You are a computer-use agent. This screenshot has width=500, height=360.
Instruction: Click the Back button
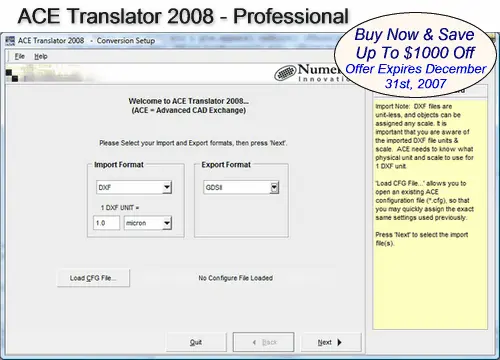pos(263,342)
